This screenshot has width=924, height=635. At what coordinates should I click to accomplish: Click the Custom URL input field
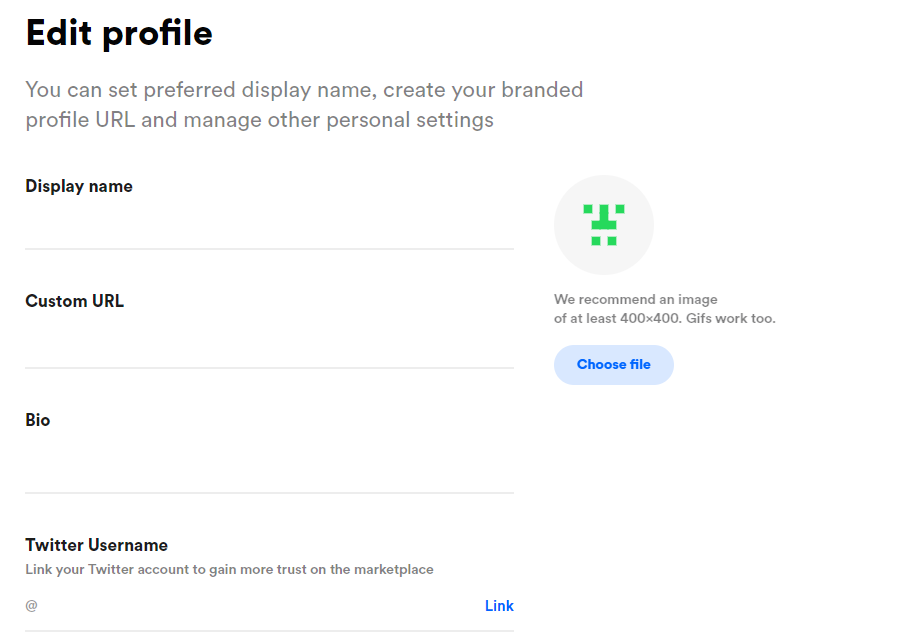click(269, 345)
